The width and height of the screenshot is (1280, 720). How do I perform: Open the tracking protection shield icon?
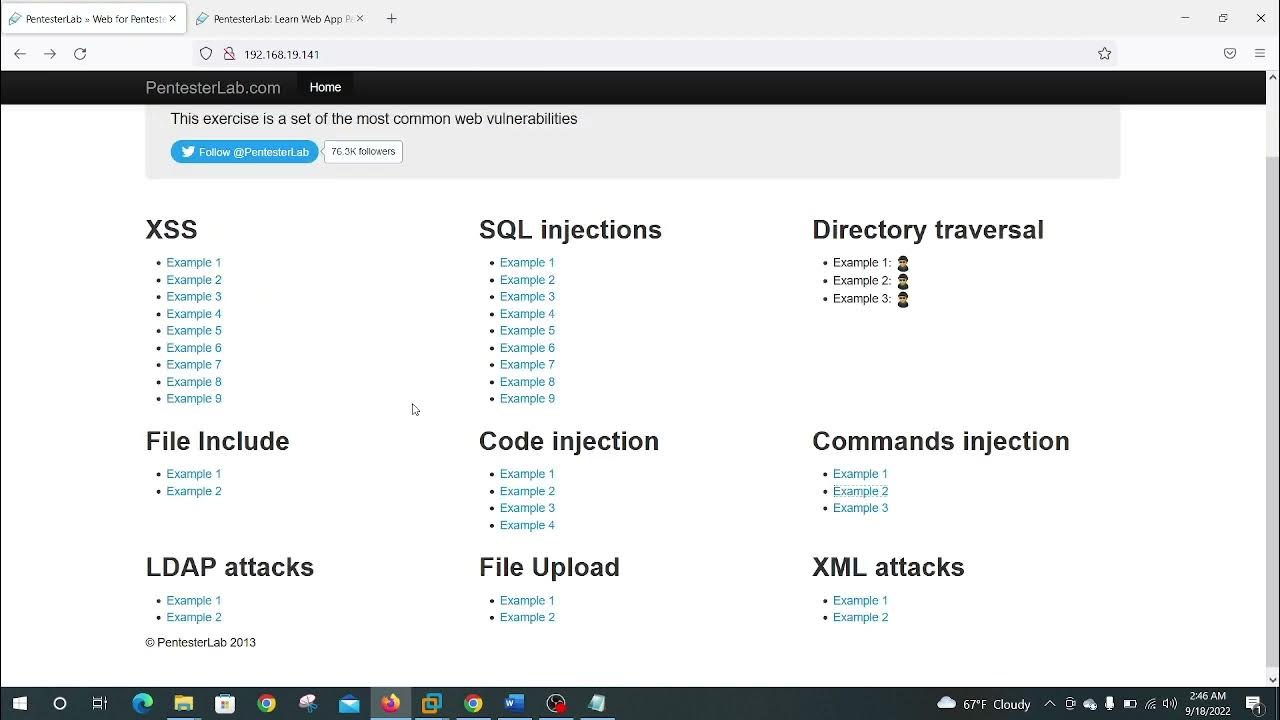coord(206,54)
